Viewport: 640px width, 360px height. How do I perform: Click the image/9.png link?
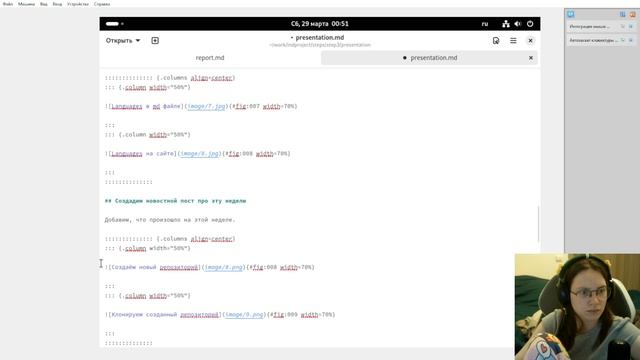coord(244,314)
